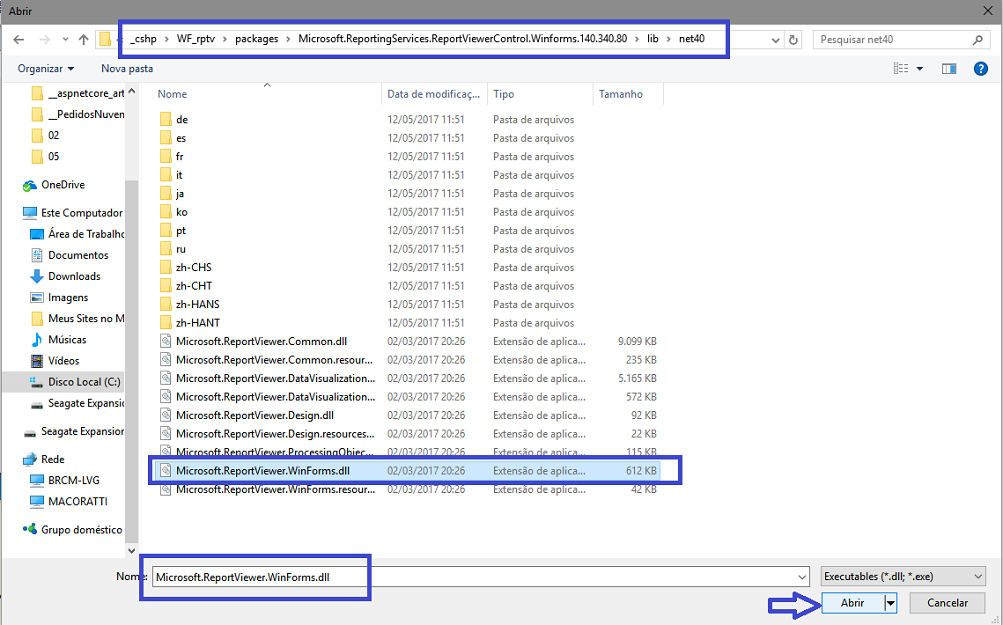Select Microsoft.ReportViewer.Common.resour... file
The height and width of the screenshot is (625, 1003).
point(274,360)
